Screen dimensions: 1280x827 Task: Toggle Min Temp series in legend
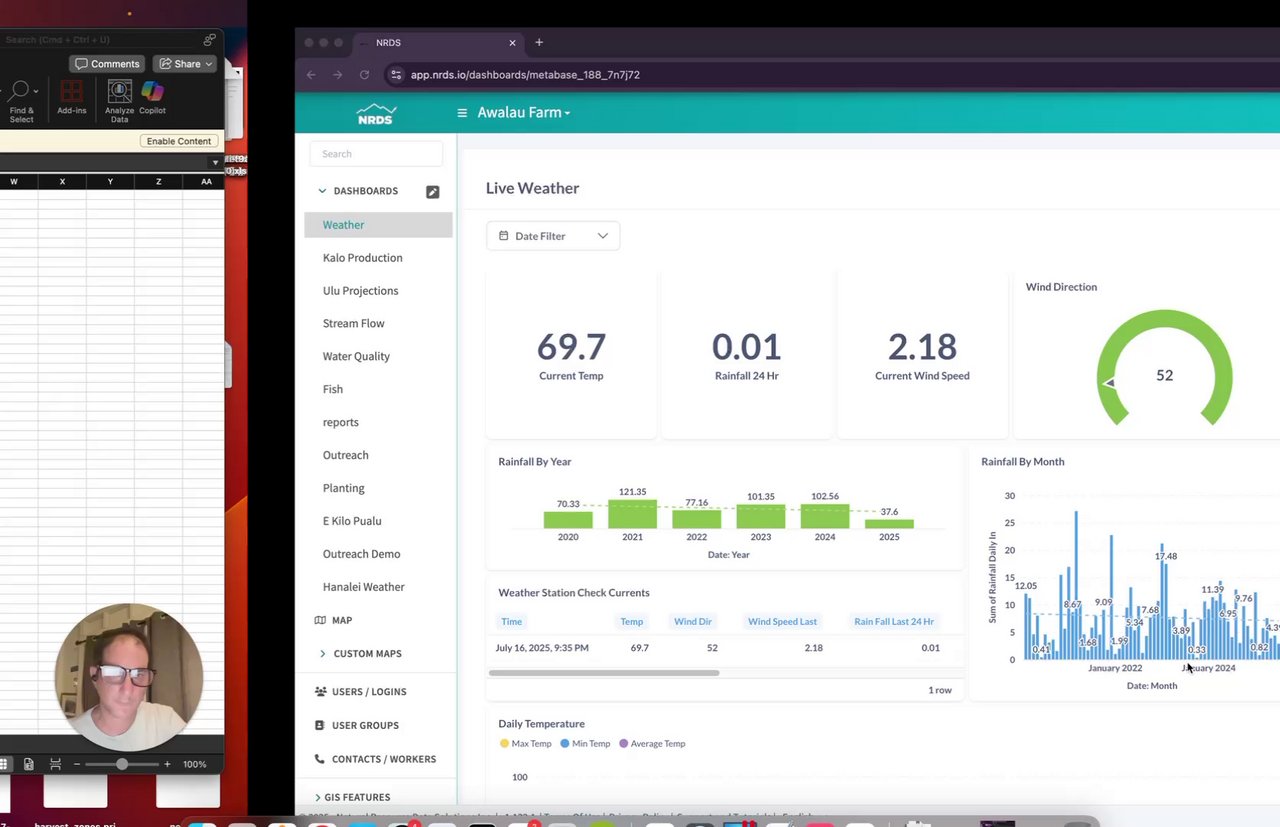tap(585, 743)
